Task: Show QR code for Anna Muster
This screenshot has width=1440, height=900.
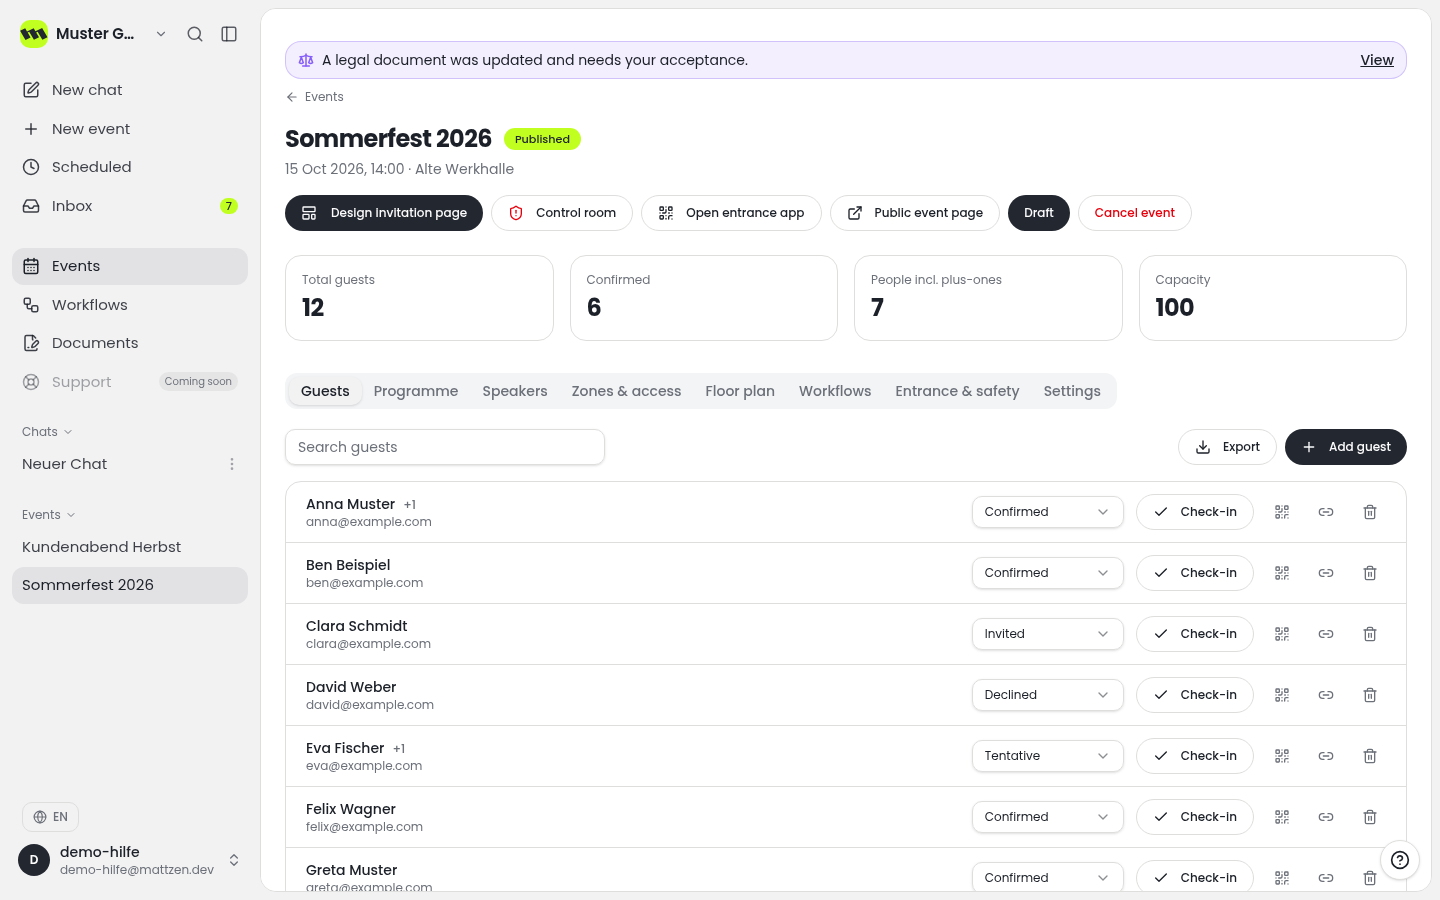Action: (1282, 512)
